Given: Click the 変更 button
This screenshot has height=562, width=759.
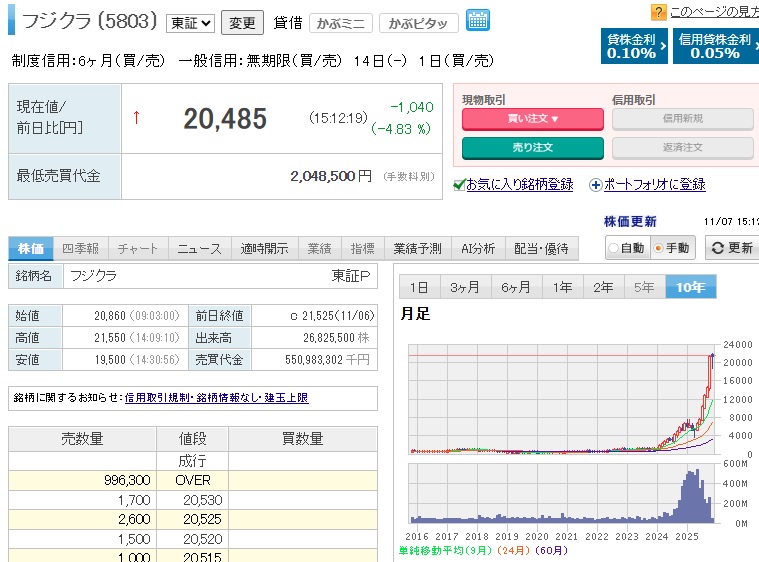Looking at the screenshot, I should [x=242, y=22].
